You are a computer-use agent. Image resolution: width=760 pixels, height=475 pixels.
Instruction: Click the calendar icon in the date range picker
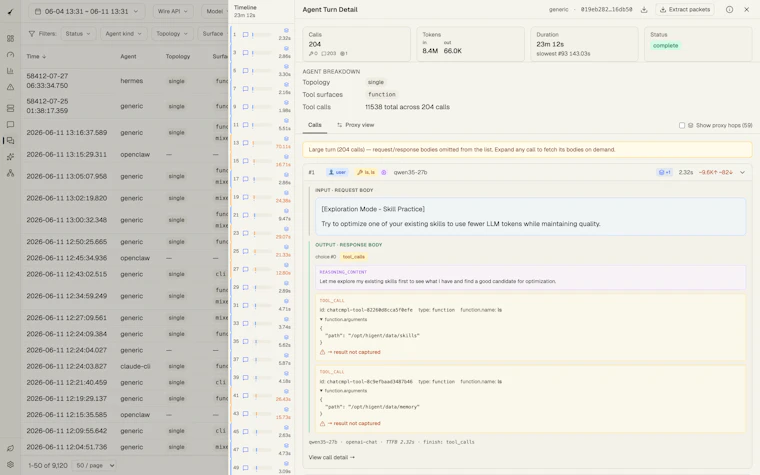pos(37,11)
